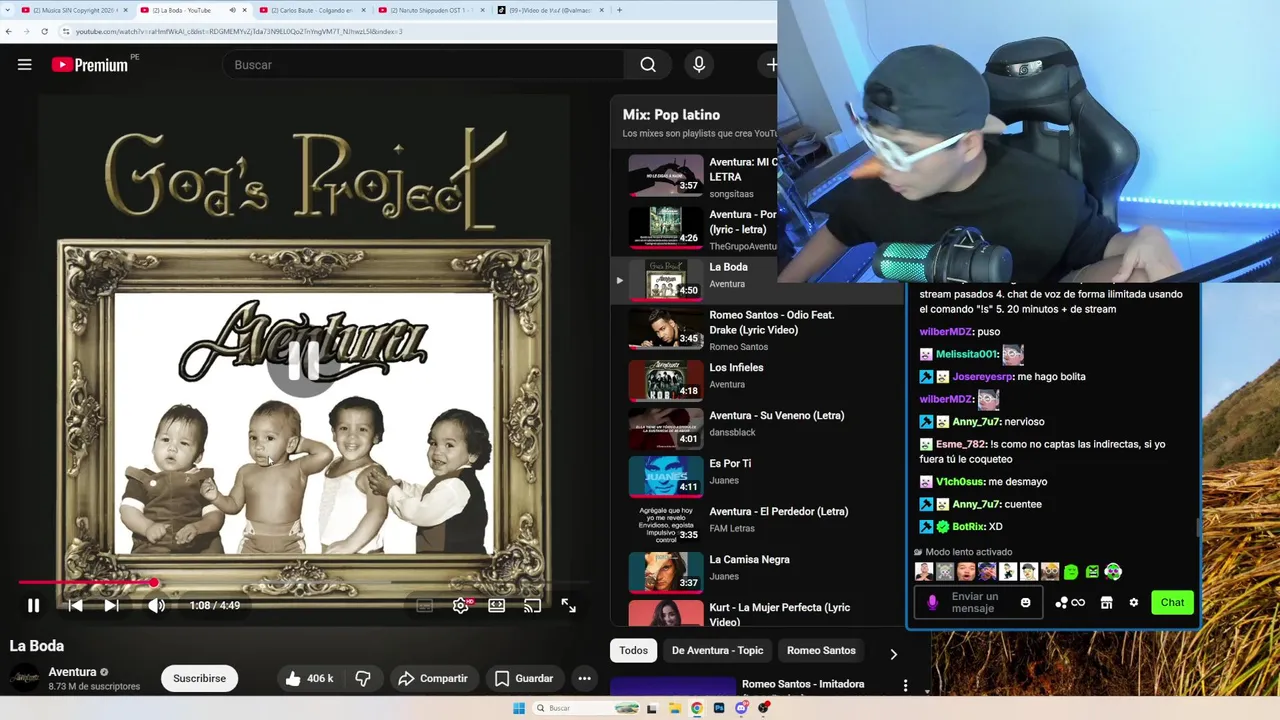Switch to Carlos Baute - Colgando tab

(x=312, y=10)
